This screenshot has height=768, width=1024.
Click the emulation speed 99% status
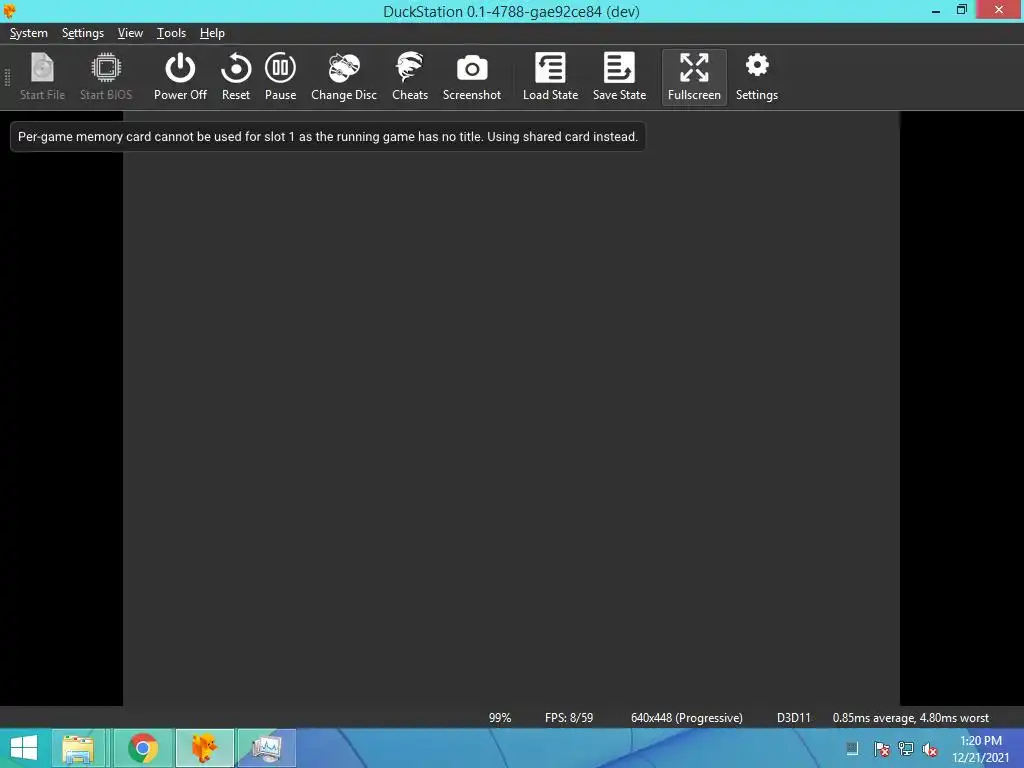[500, 718]
